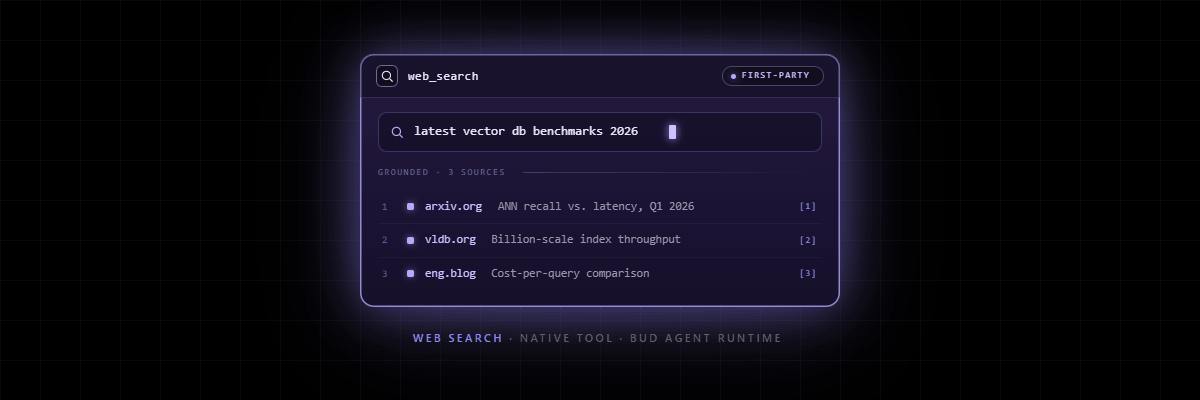Image resolution: width=1200 pixels, height=400 pixels.
Task: Click the square bullet icon beside eng.blog
Action: (410, 273)
